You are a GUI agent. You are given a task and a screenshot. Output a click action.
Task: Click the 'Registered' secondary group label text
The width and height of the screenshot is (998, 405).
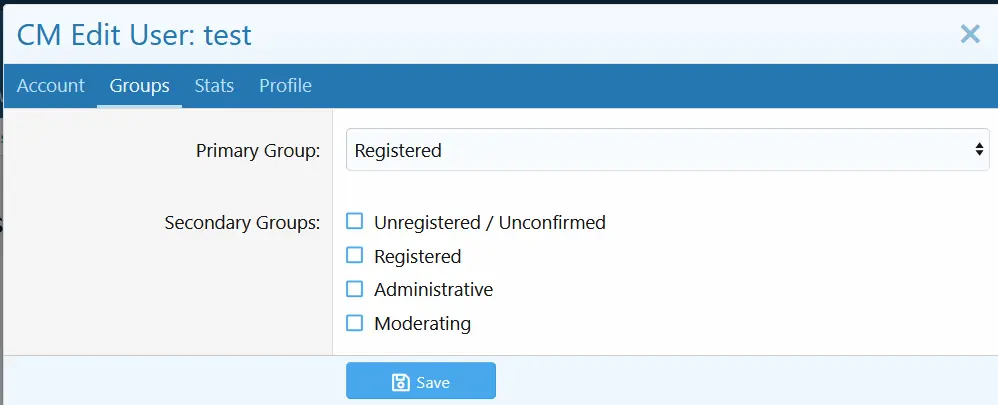coord(417,256)
